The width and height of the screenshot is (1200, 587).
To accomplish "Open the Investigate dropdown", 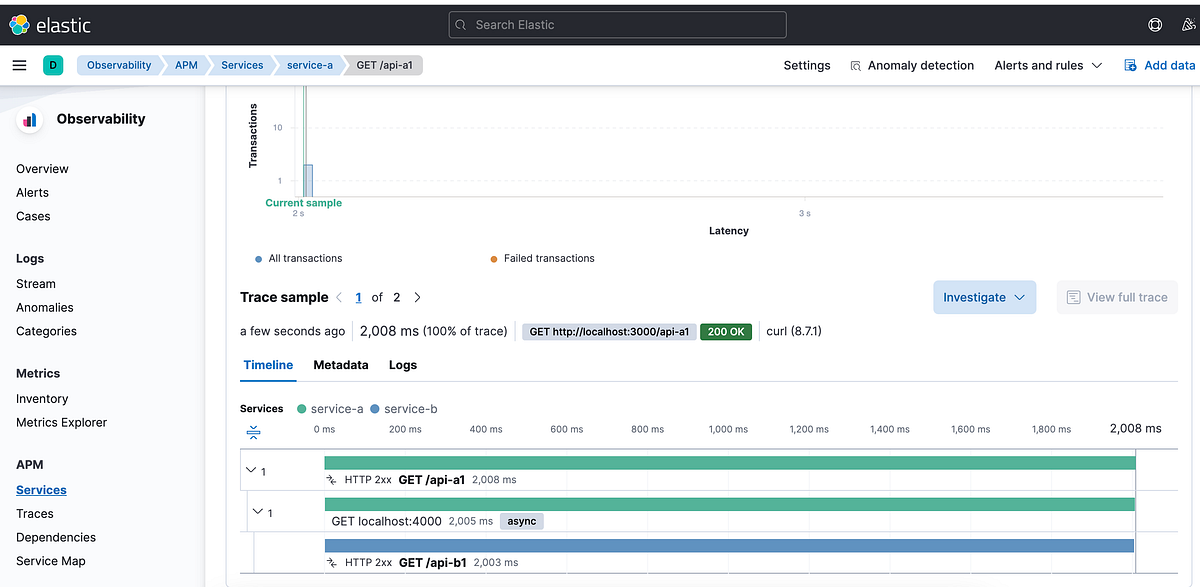I will pos(984,297).
